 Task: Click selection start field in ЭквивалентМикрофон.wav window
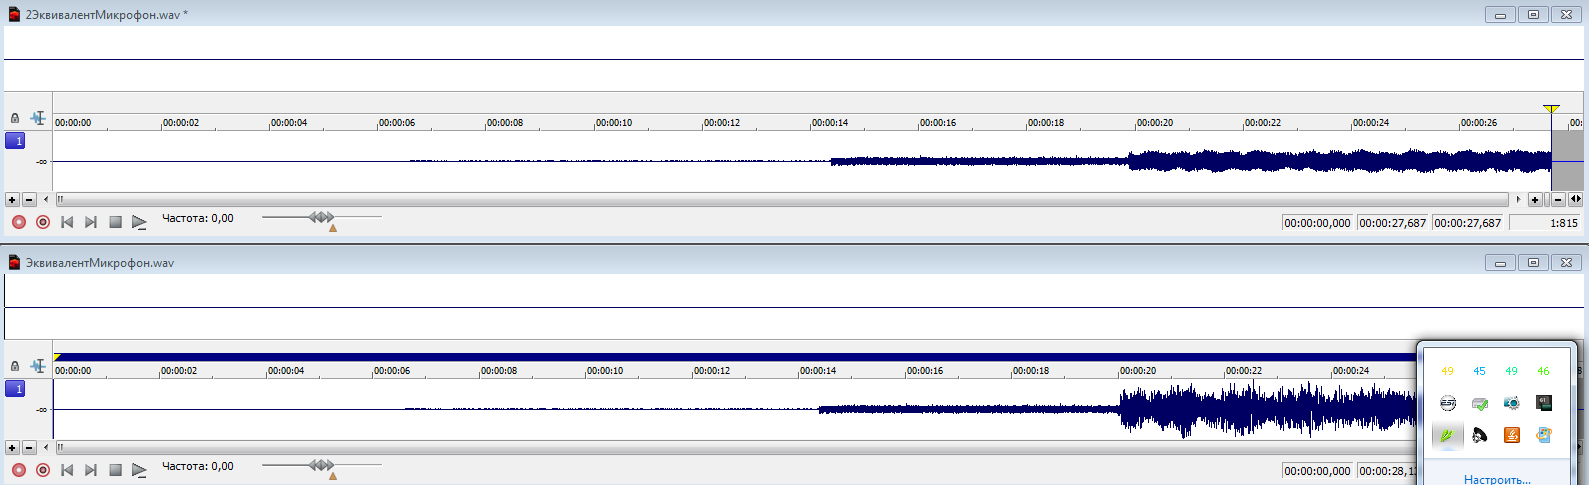tap(1318, 471)
